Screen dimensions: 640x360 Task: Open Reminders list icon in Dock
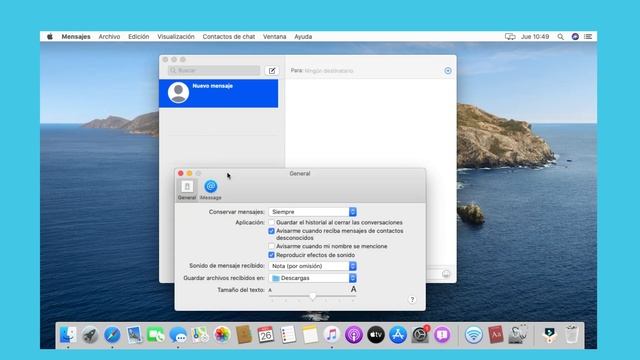click(x=288, y=335)
